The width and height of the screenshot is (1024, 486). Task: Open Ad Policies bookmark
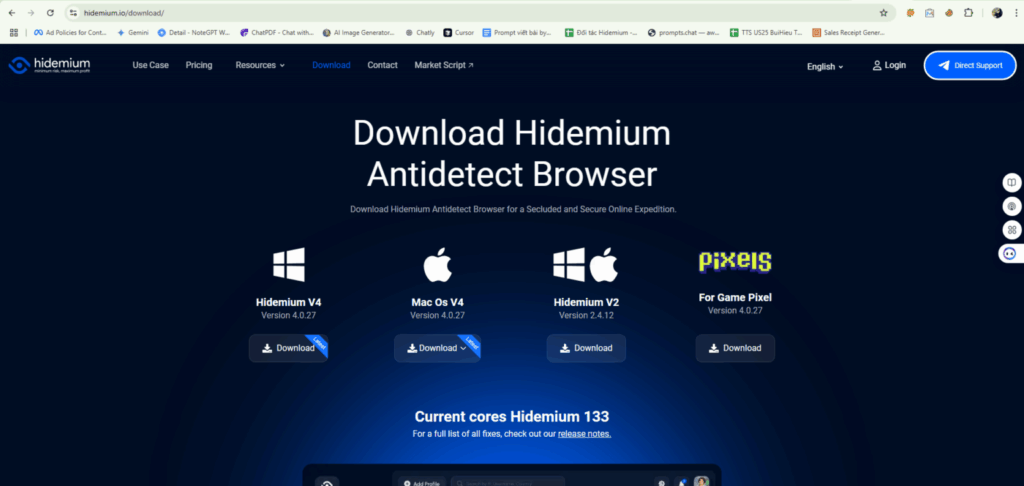point(70,32)
